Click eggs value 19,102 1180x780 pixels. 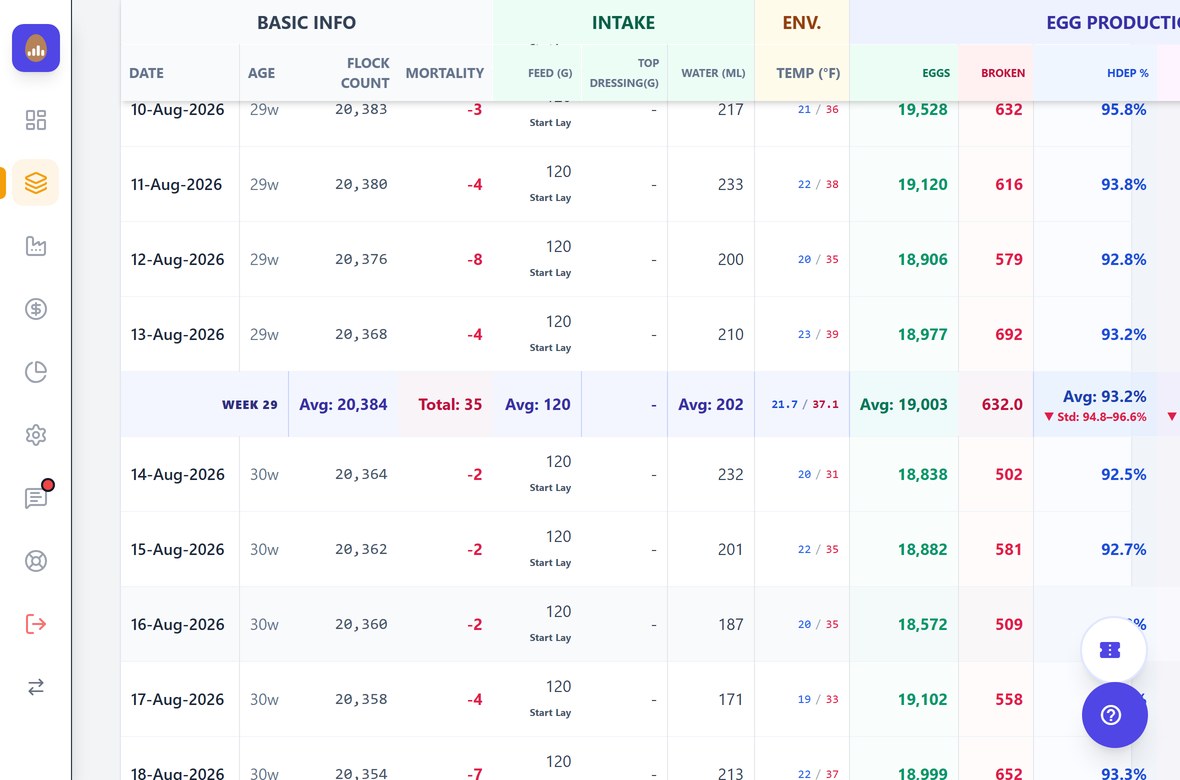coord(923,699)
